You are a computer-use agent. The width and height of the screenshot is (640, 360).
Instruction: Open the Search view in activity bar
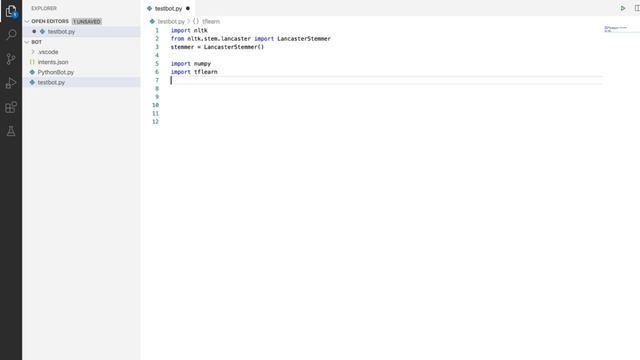11,35
